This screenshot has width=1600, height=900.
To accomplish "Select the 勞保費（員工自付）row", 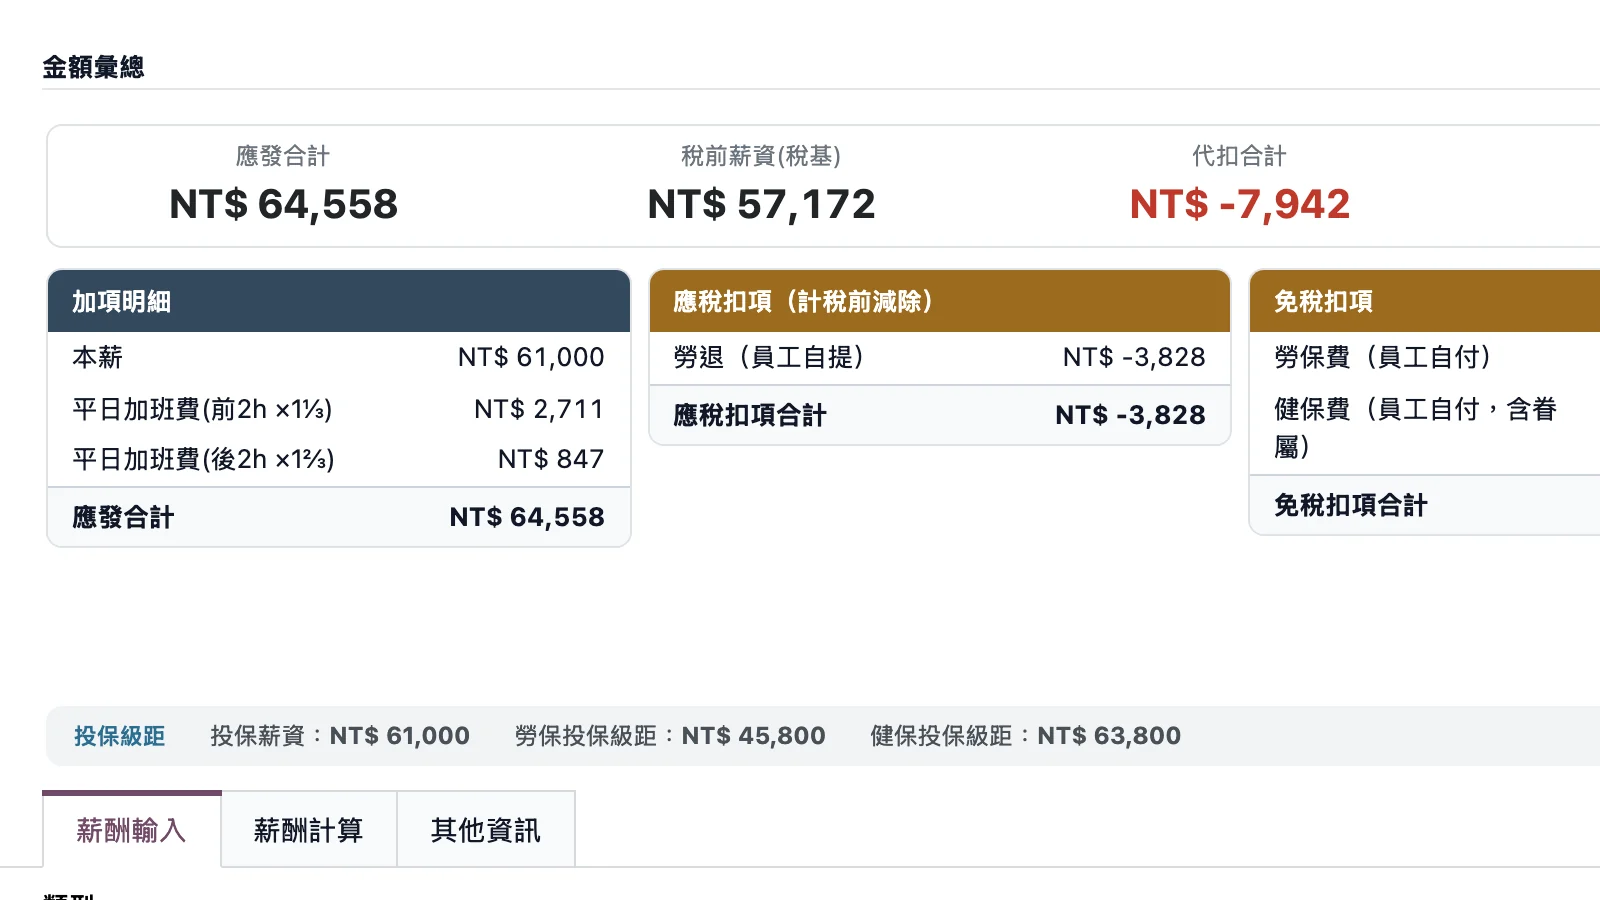I will point(1425,357).
